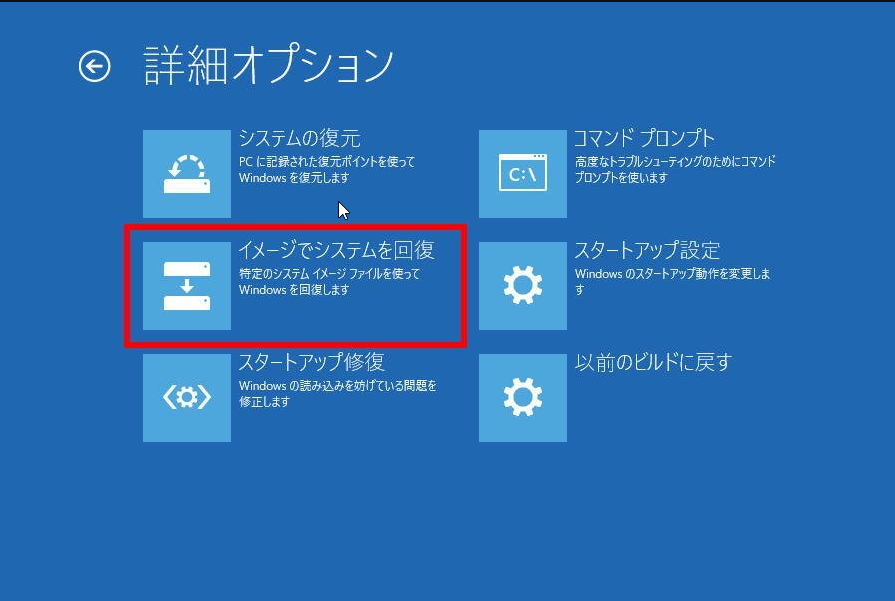The height and width of the screenshot is (601, 895).
Task: Select the スタートアップ設定 title text
Action: [x=647, y=250]
